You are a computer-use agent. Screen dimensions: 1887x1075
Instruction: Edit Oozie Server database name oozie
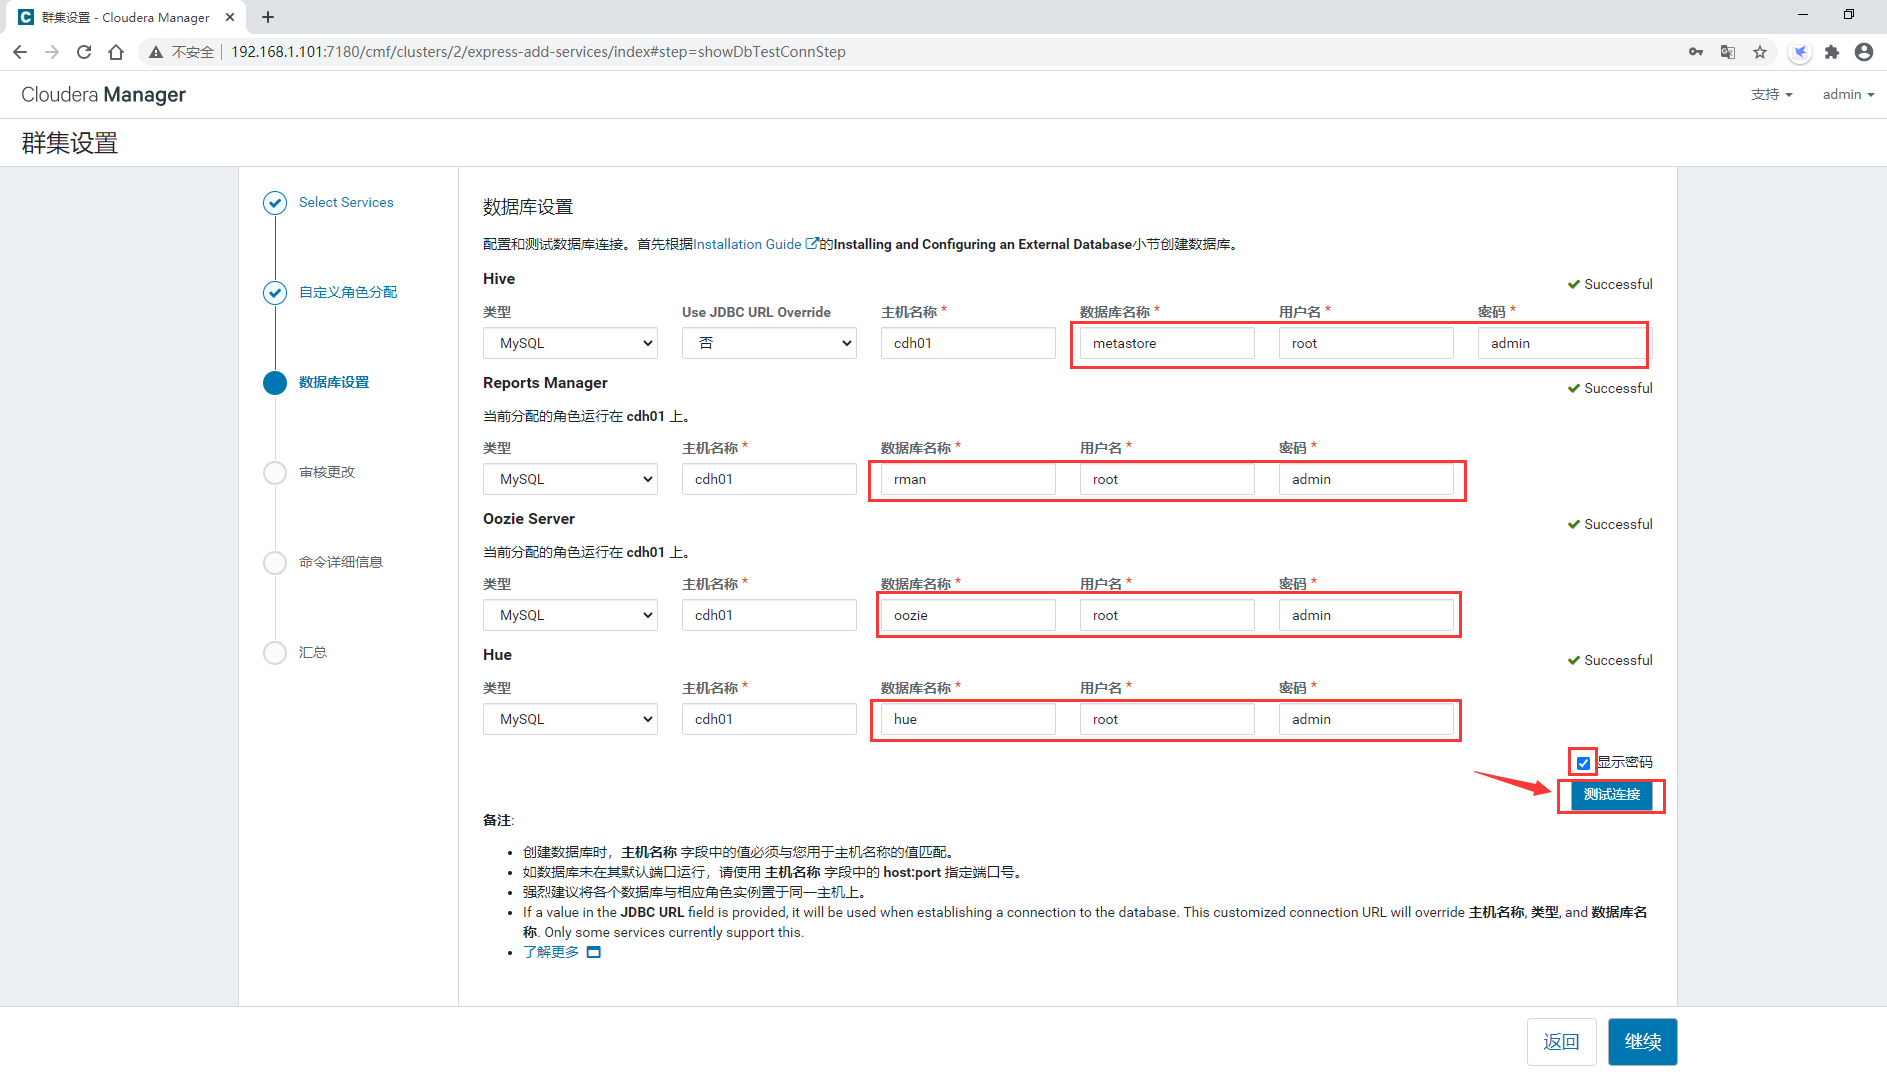(968, 615)
